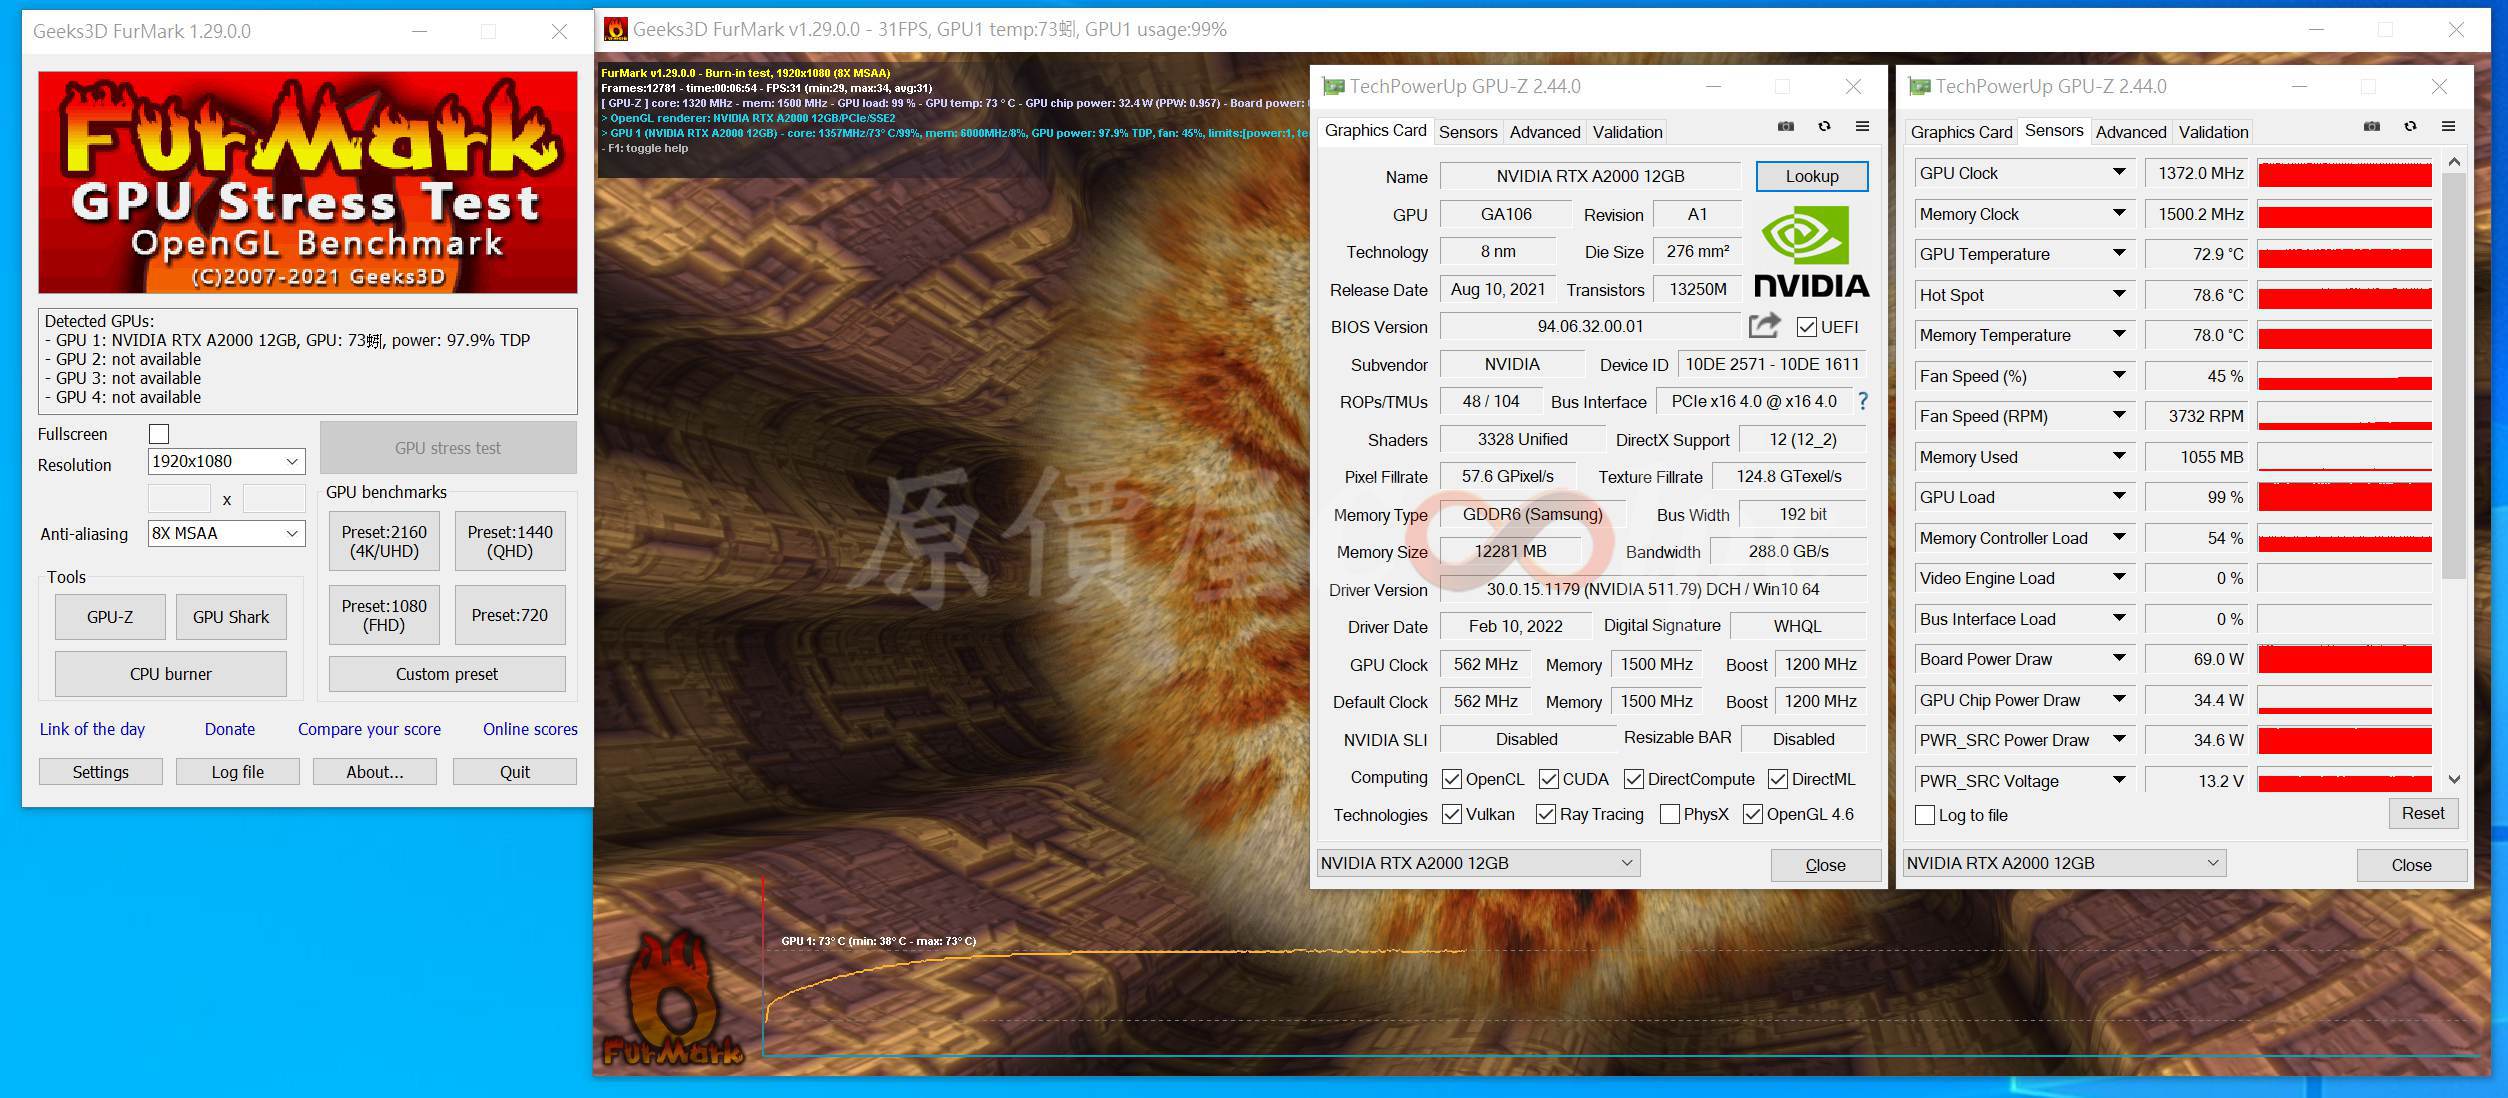
Task: Switch to Validation tab in Graphics Card window
Action: (x=1628, y=132)
